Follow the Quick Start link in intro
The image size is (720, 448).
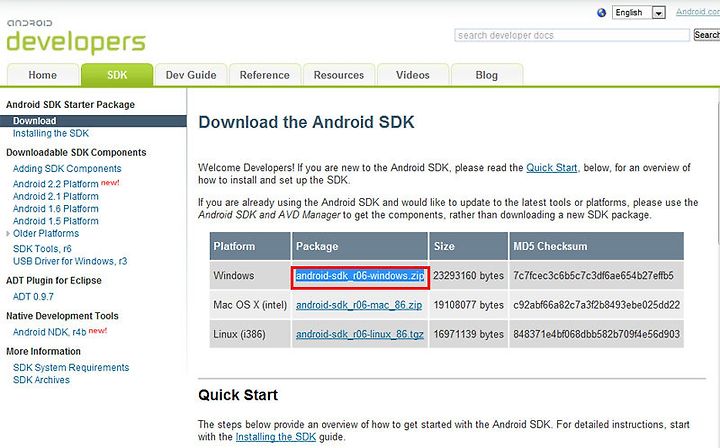551,168
